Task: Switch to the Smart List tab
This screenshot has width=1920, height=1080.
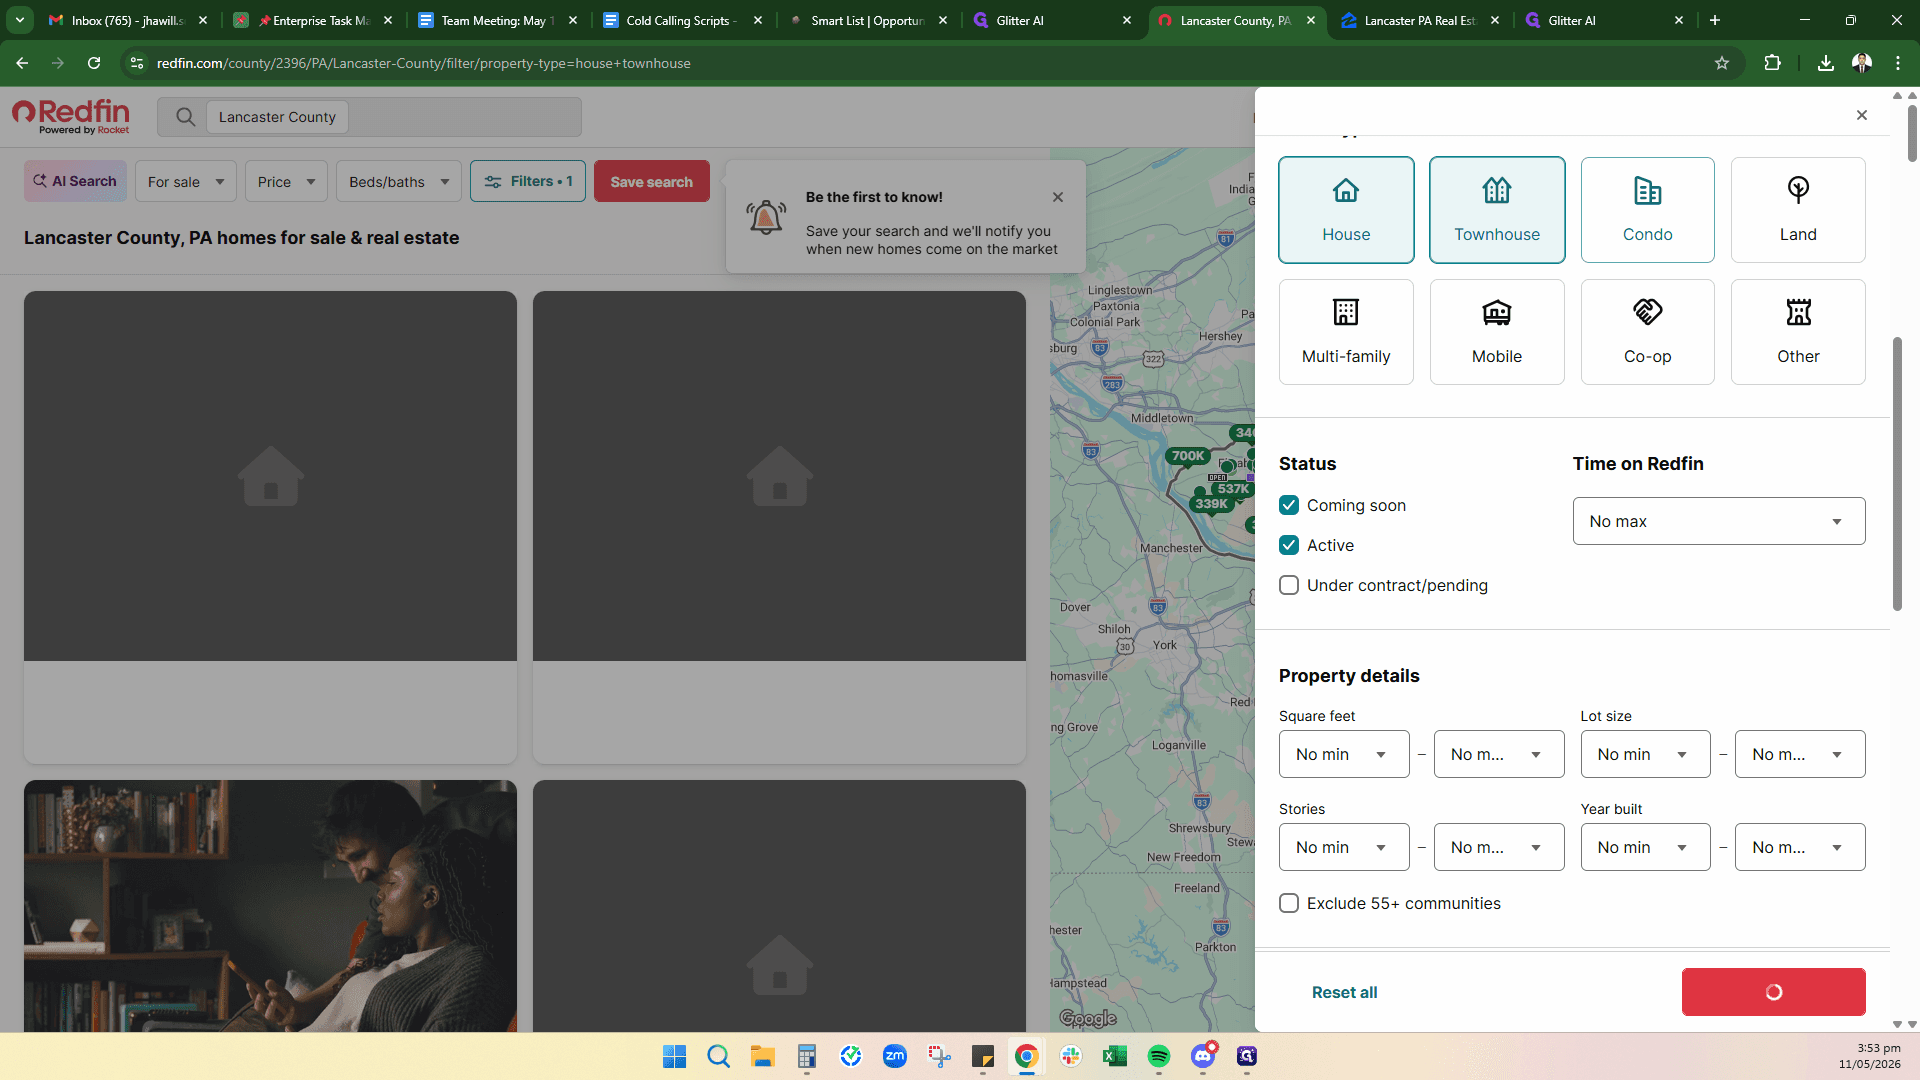Action: point(867,20)
